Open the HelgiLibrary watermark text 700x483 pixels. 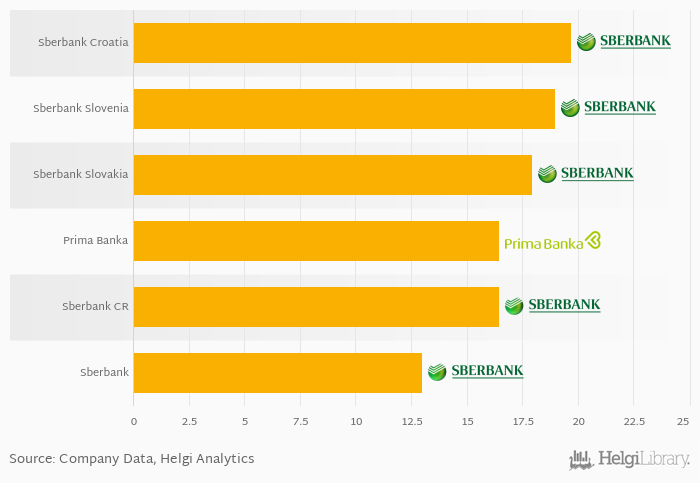pyautogui.click(x=644, y=459)
